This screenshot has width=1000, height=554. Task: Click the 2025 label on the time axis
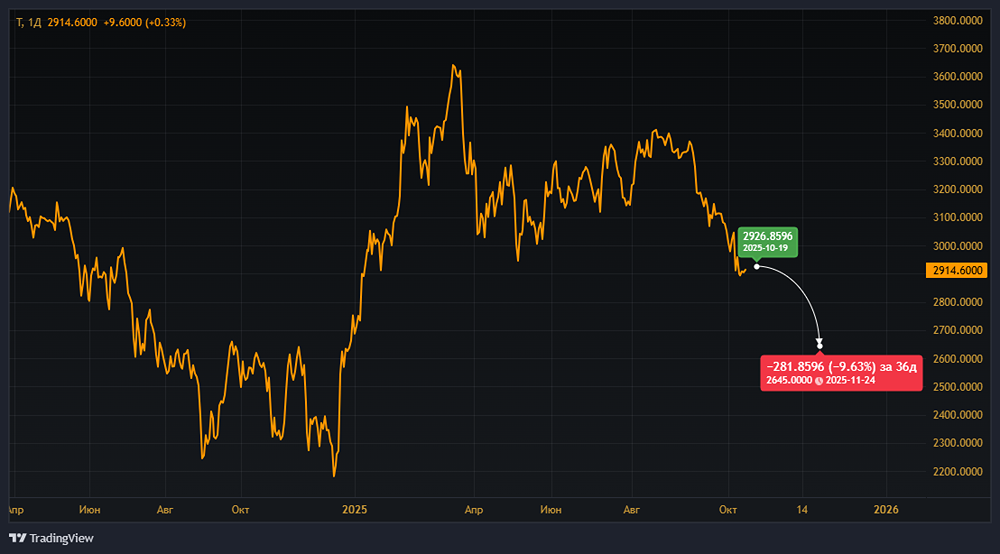[x=355, y=509]
